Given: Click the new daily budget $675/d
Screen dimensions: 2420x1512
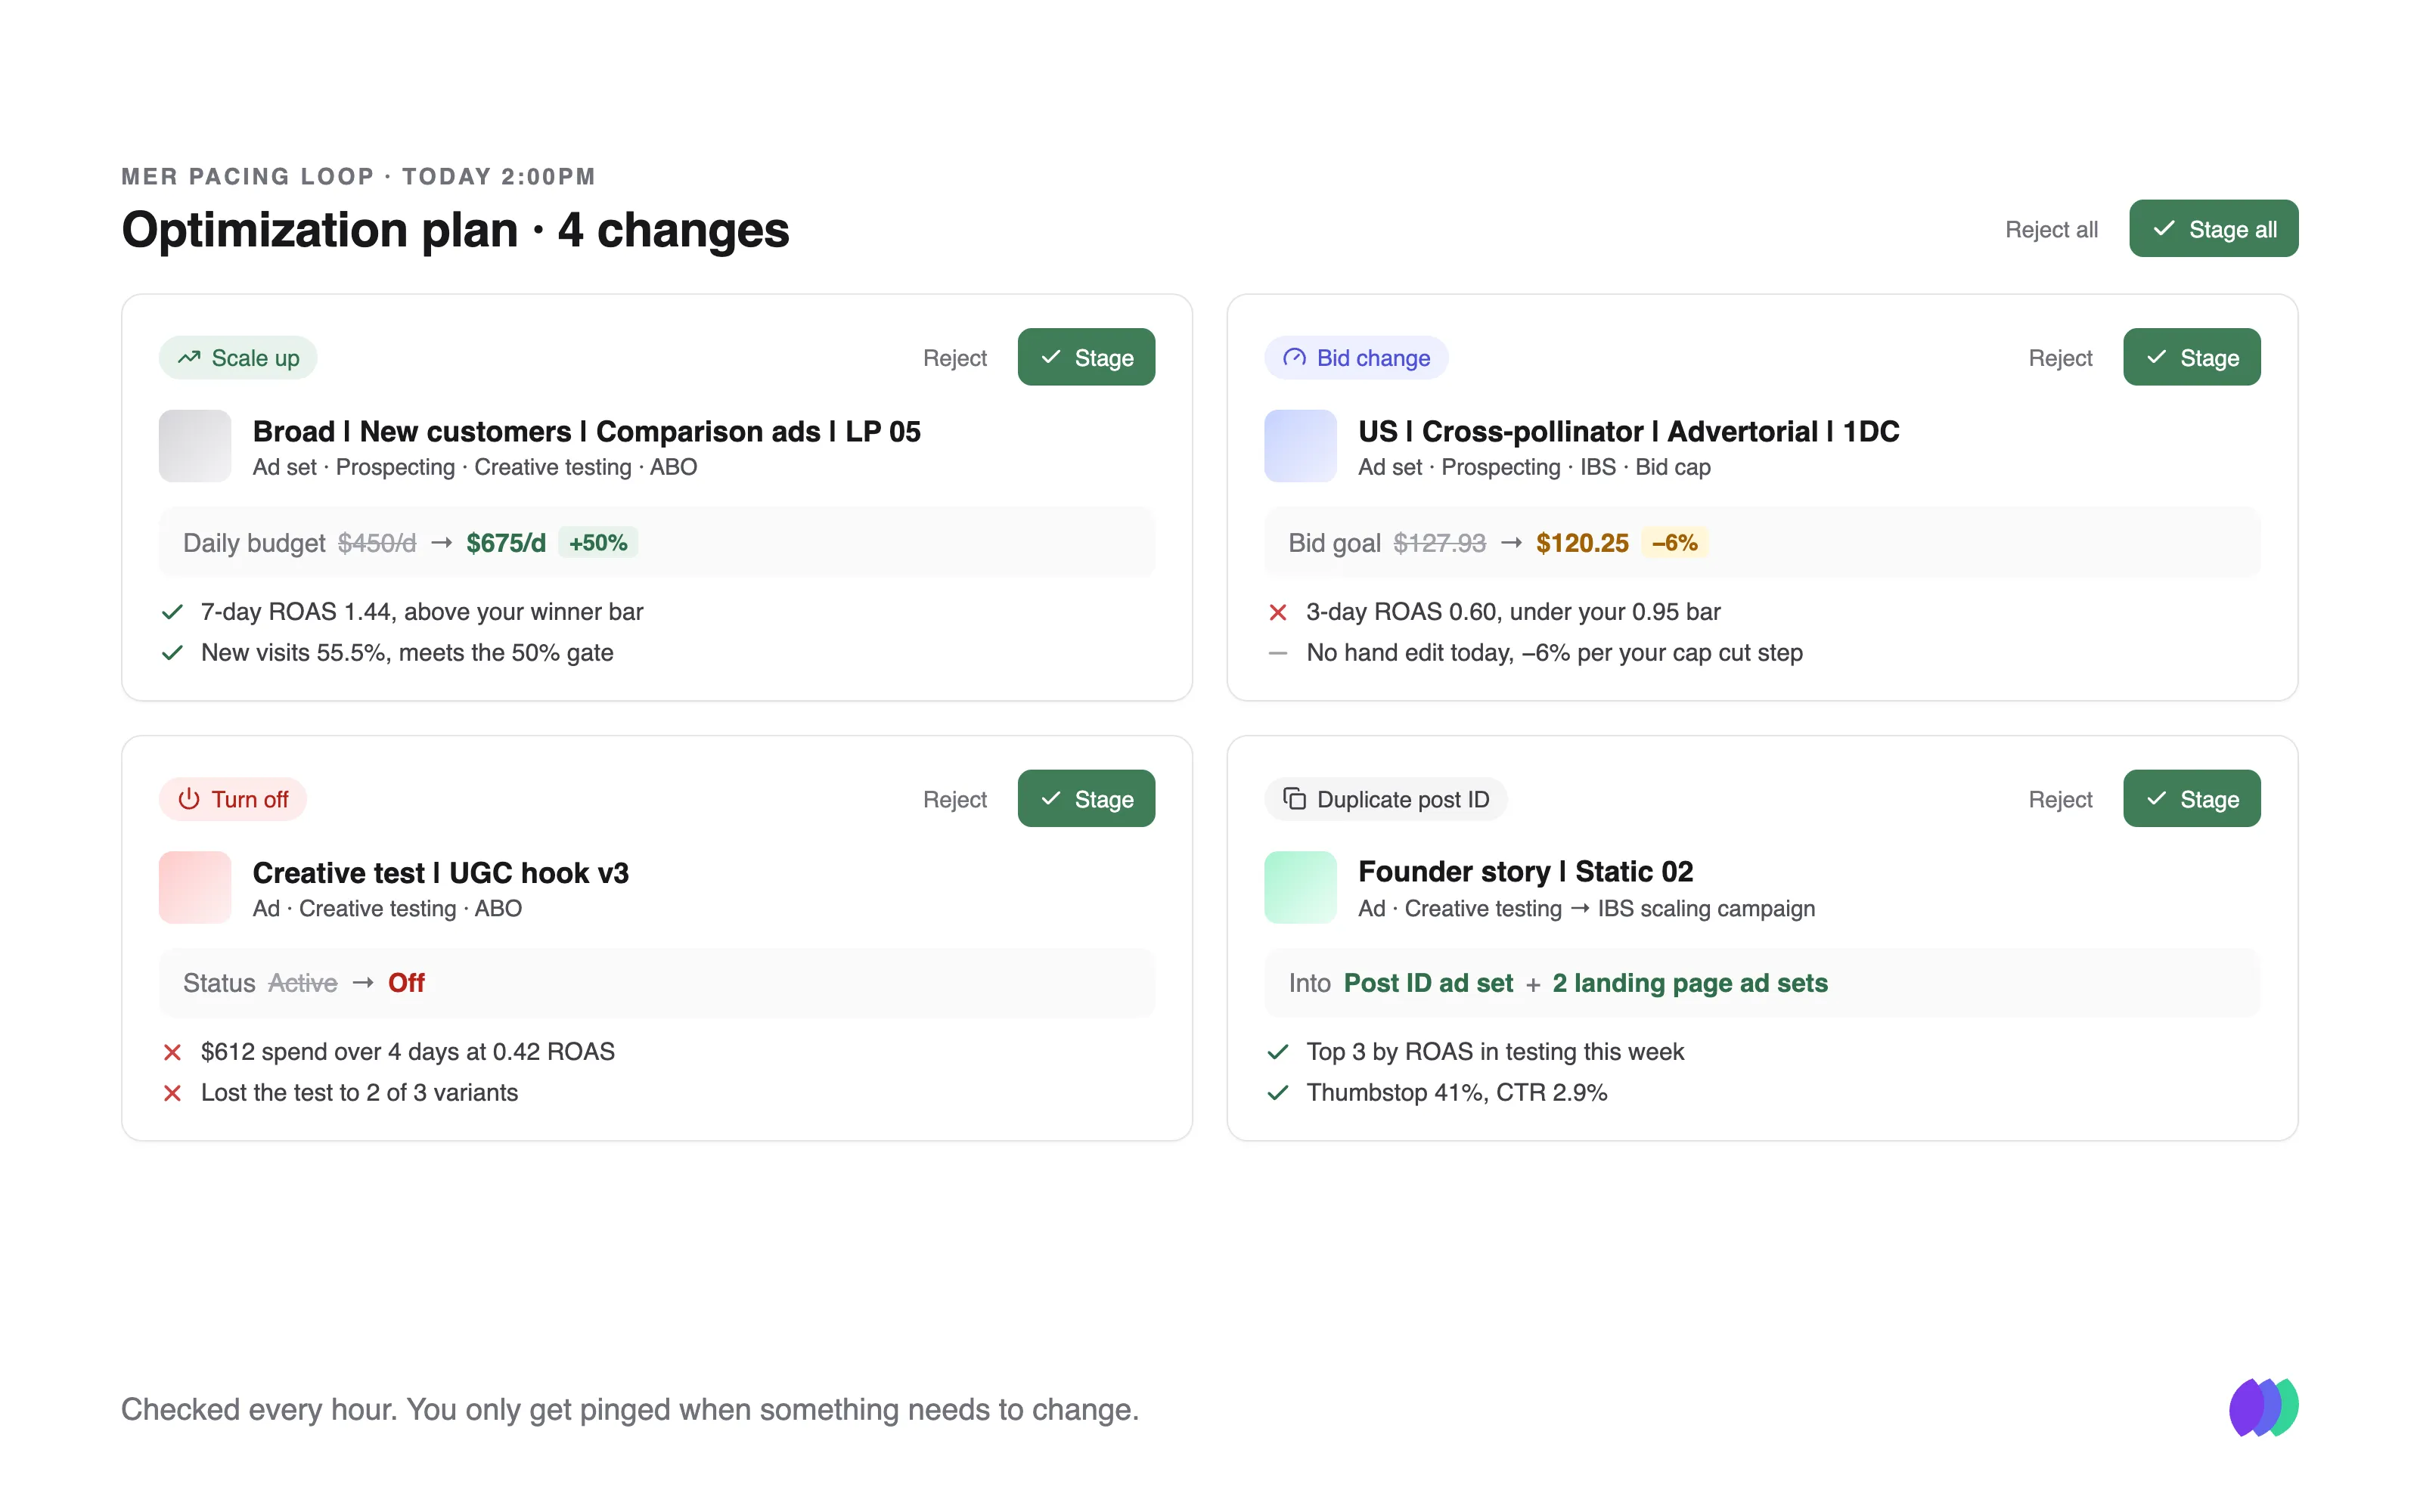Looking at the screenshot, I should [x=506, y=543].
